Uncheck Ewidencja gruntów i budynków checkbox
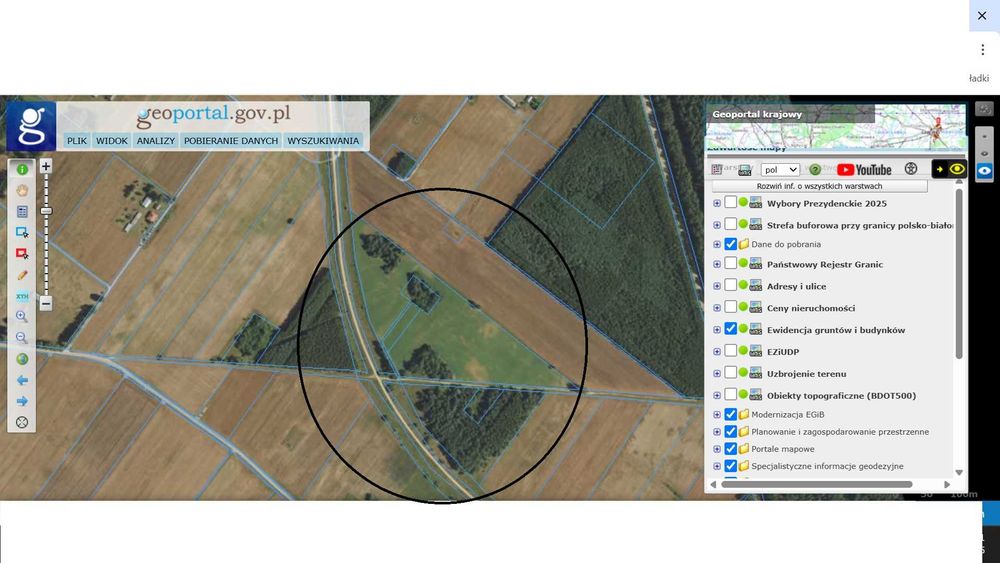The height and width of the screenshot is (563, 1000). pyautogui.click(x=731, y=329)
